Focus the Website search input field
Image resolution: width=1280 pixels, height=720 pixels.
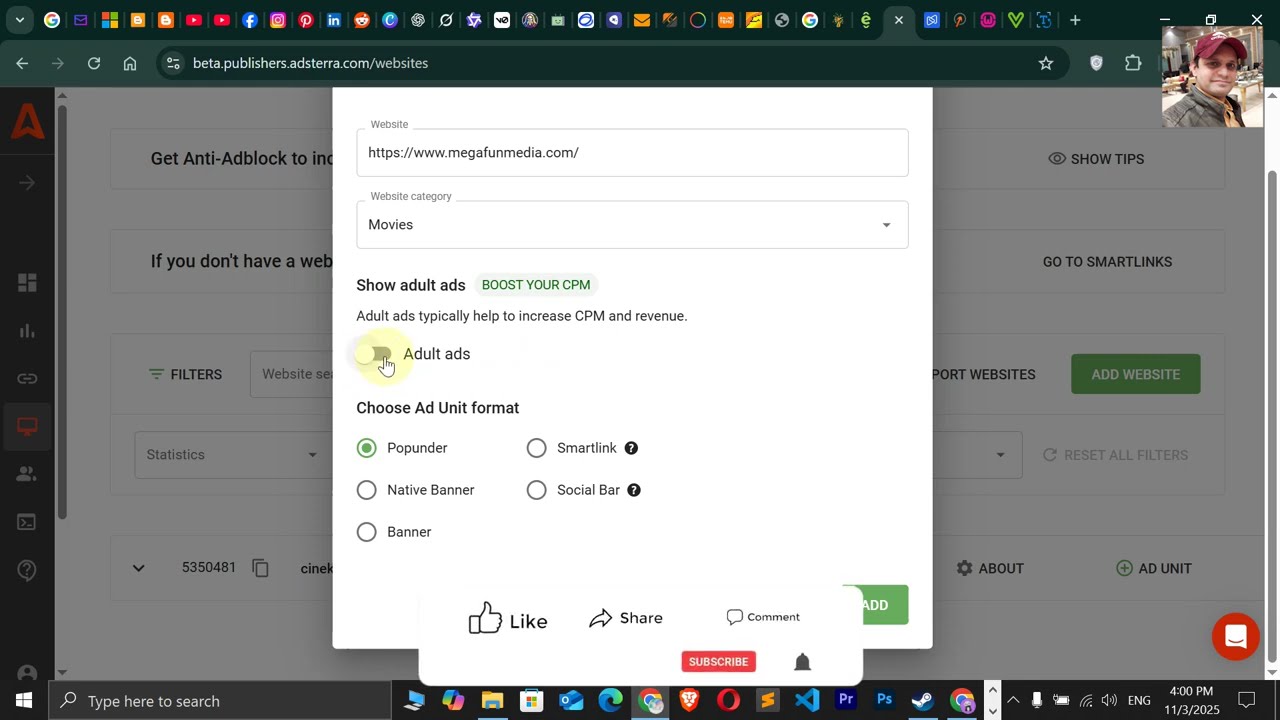point(292,374)
